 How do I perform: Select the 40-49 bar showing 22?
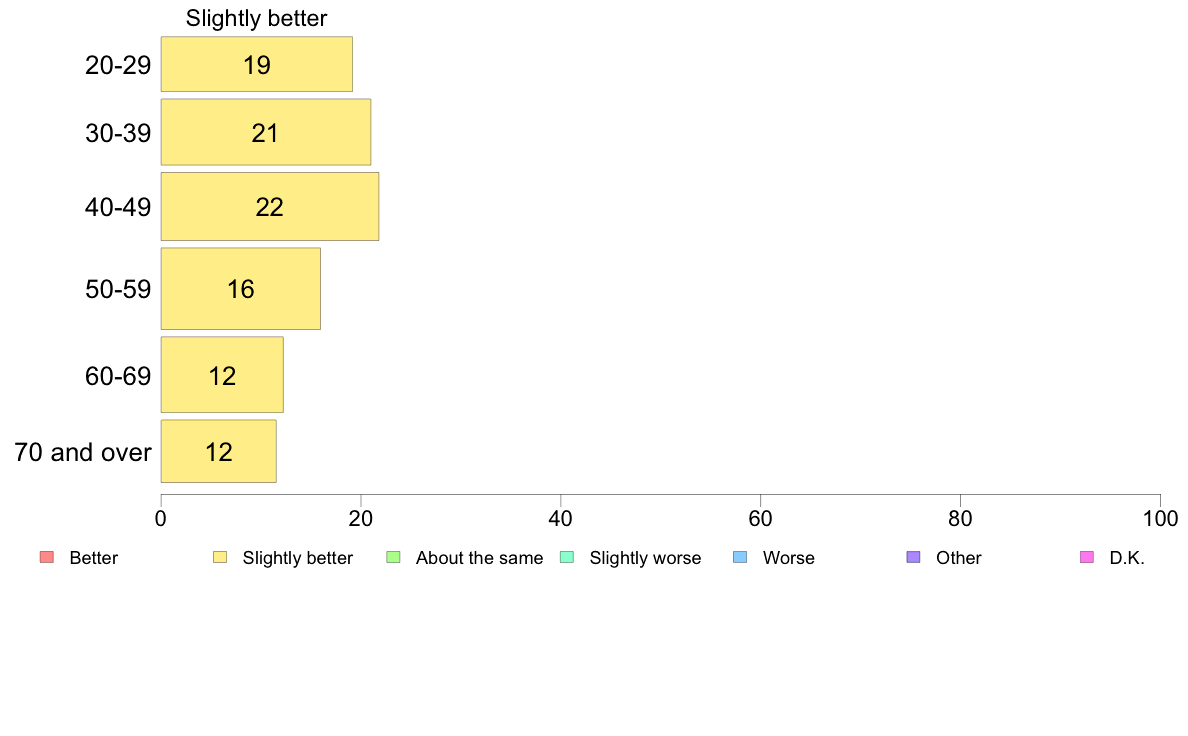[270, 207]
